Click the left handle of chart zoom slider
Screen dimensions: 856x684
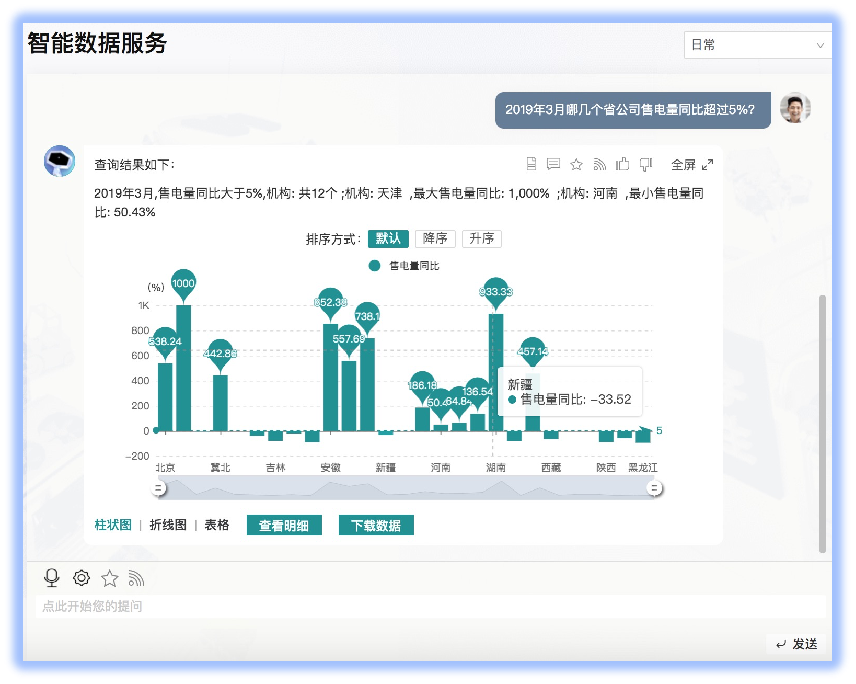point(158,488)
